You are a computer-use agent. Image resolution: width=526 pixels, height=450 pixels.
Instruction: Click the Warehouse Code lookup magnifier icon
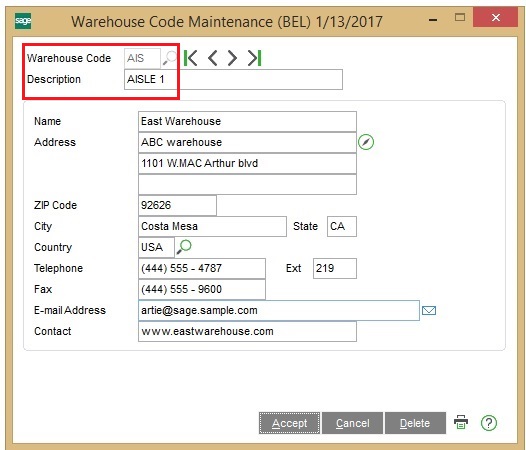point(169,58)
